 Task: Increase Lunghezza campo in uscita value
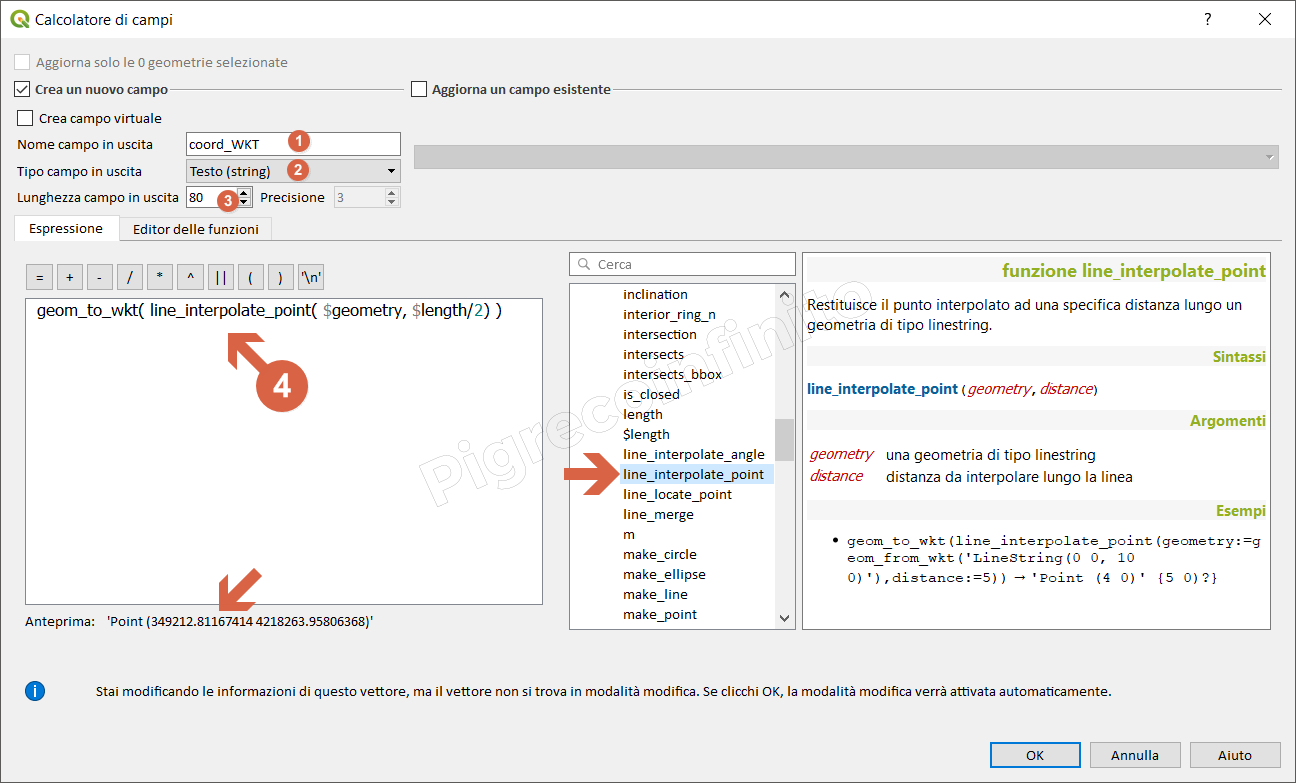point(244,192)
